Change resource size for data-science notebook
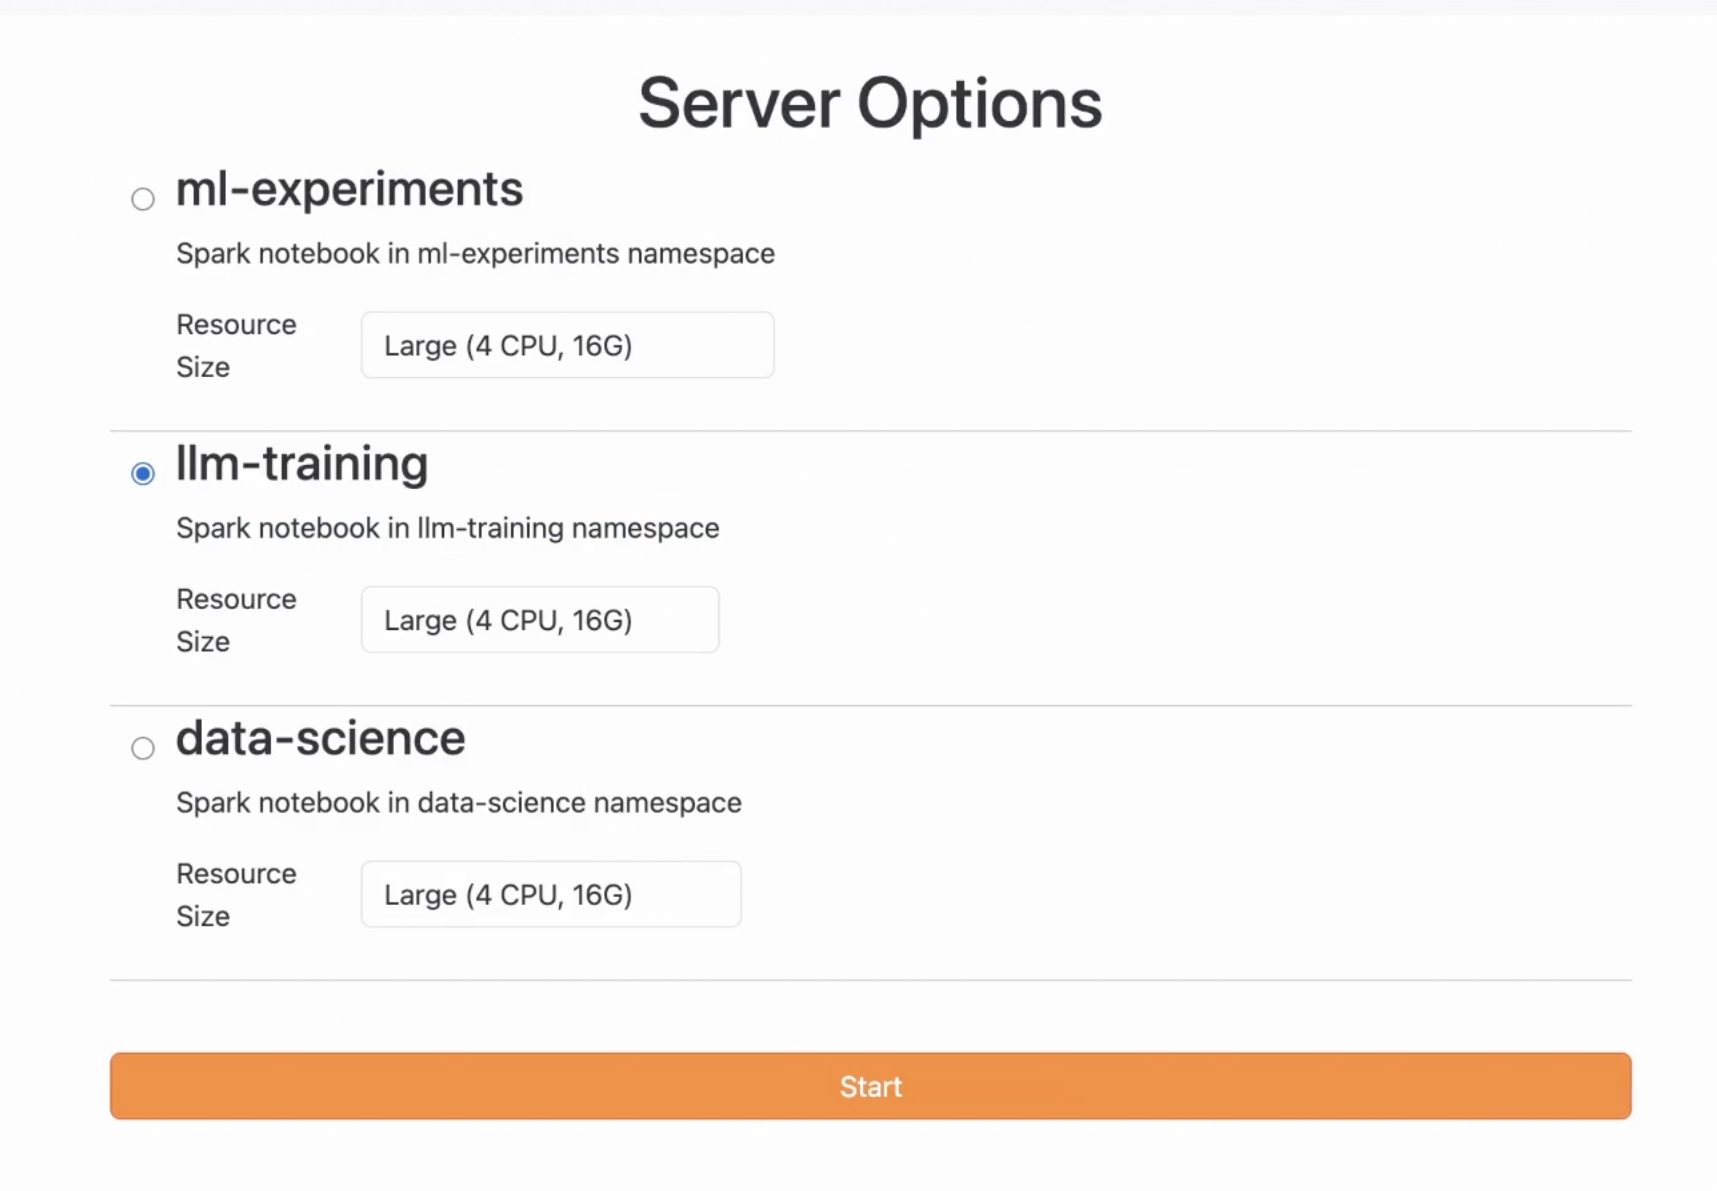This screenshot has width=1717, height=1191. [549, 894]
